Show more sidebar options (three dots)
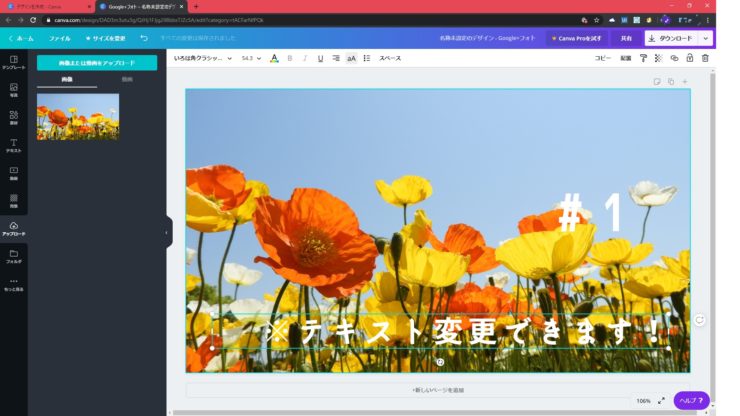Screen dimensions: 740x416 click(x=14, y=284)
